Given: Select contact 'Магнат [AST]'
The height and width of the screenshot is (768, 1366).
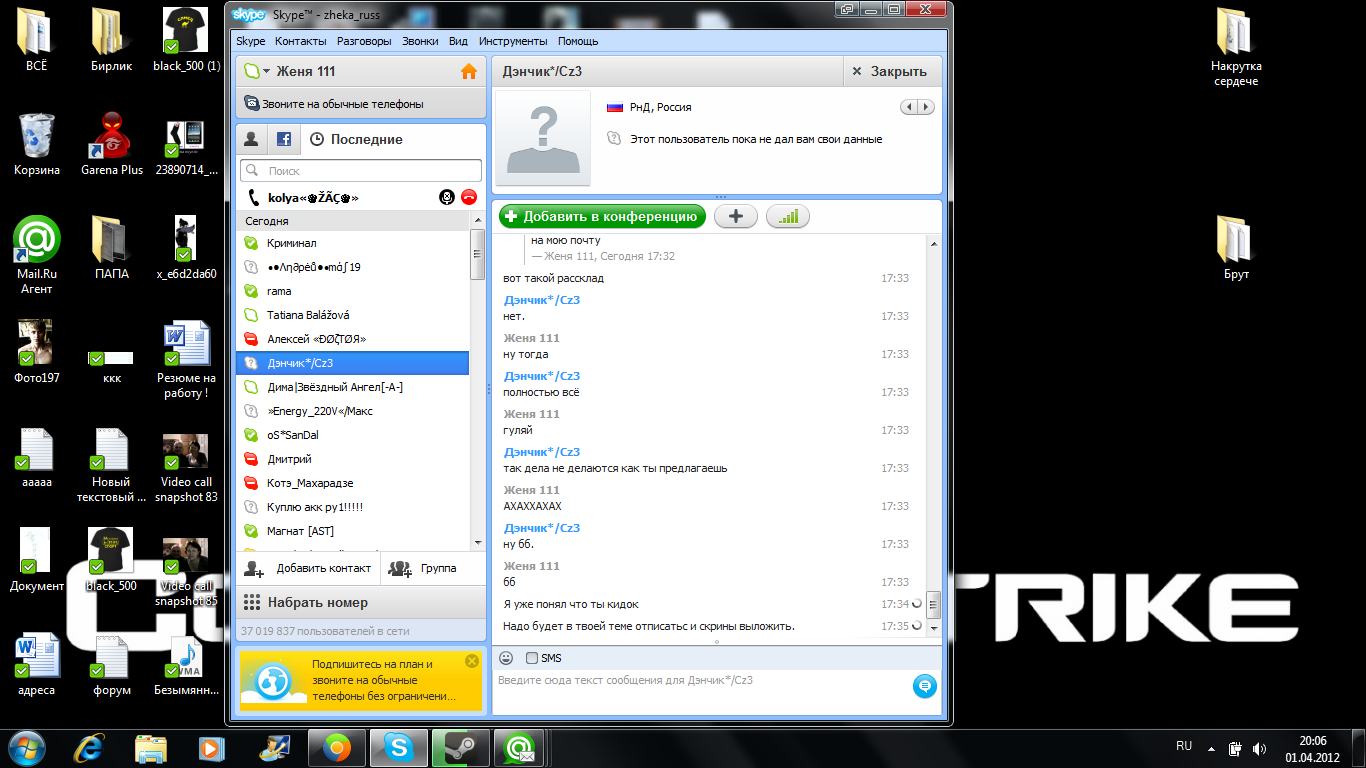Looking at the screenshot, I should point(352,531).
